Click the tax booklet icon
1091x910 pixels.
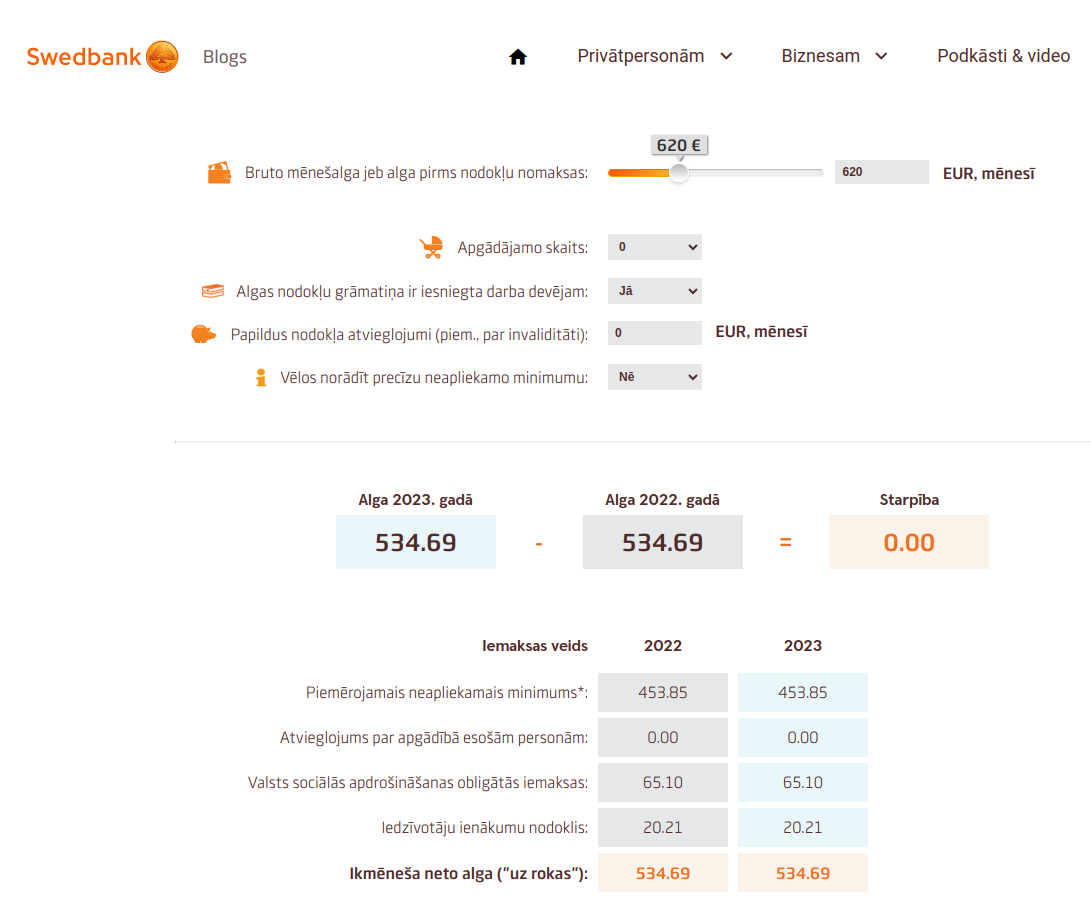point(212,292)
